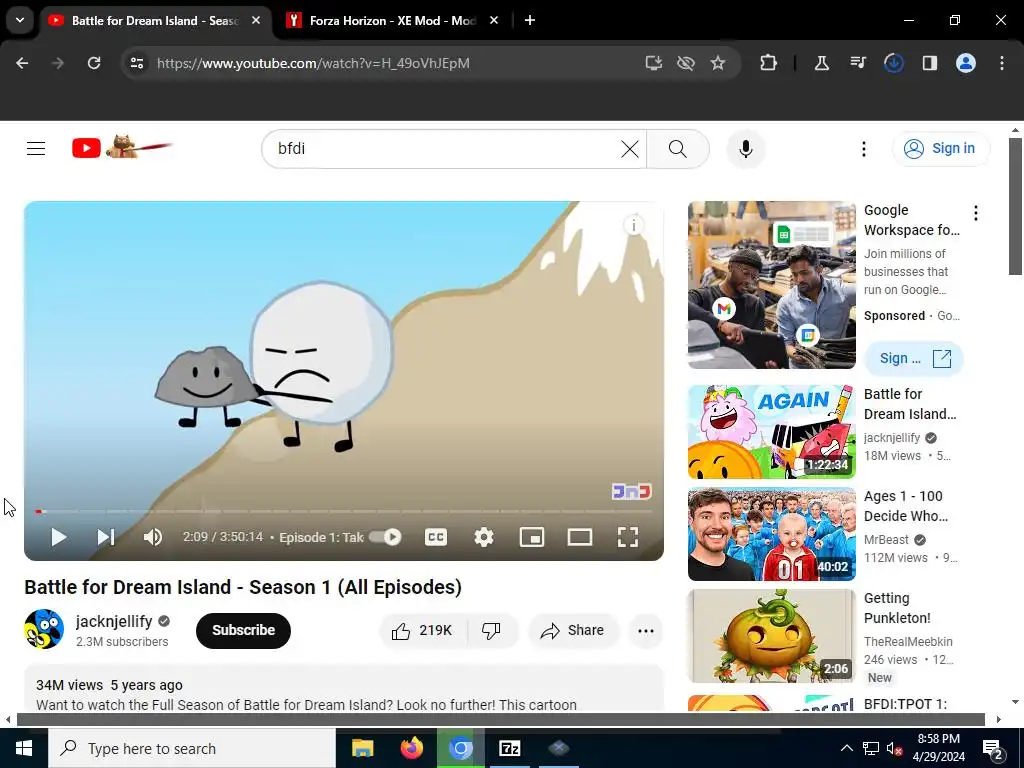This screenshot has width=1024, height=768.
Task: Bookmark this page with the star
Action: pos(718,63)
